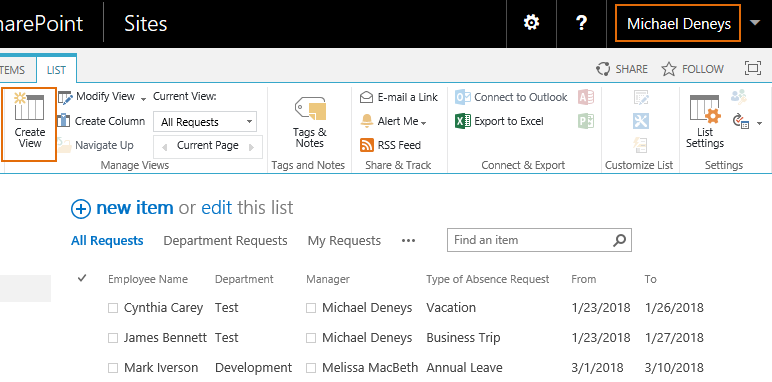772x382 pixels.
Task: Switch to the Department Requests view
Action: (225, 241)
